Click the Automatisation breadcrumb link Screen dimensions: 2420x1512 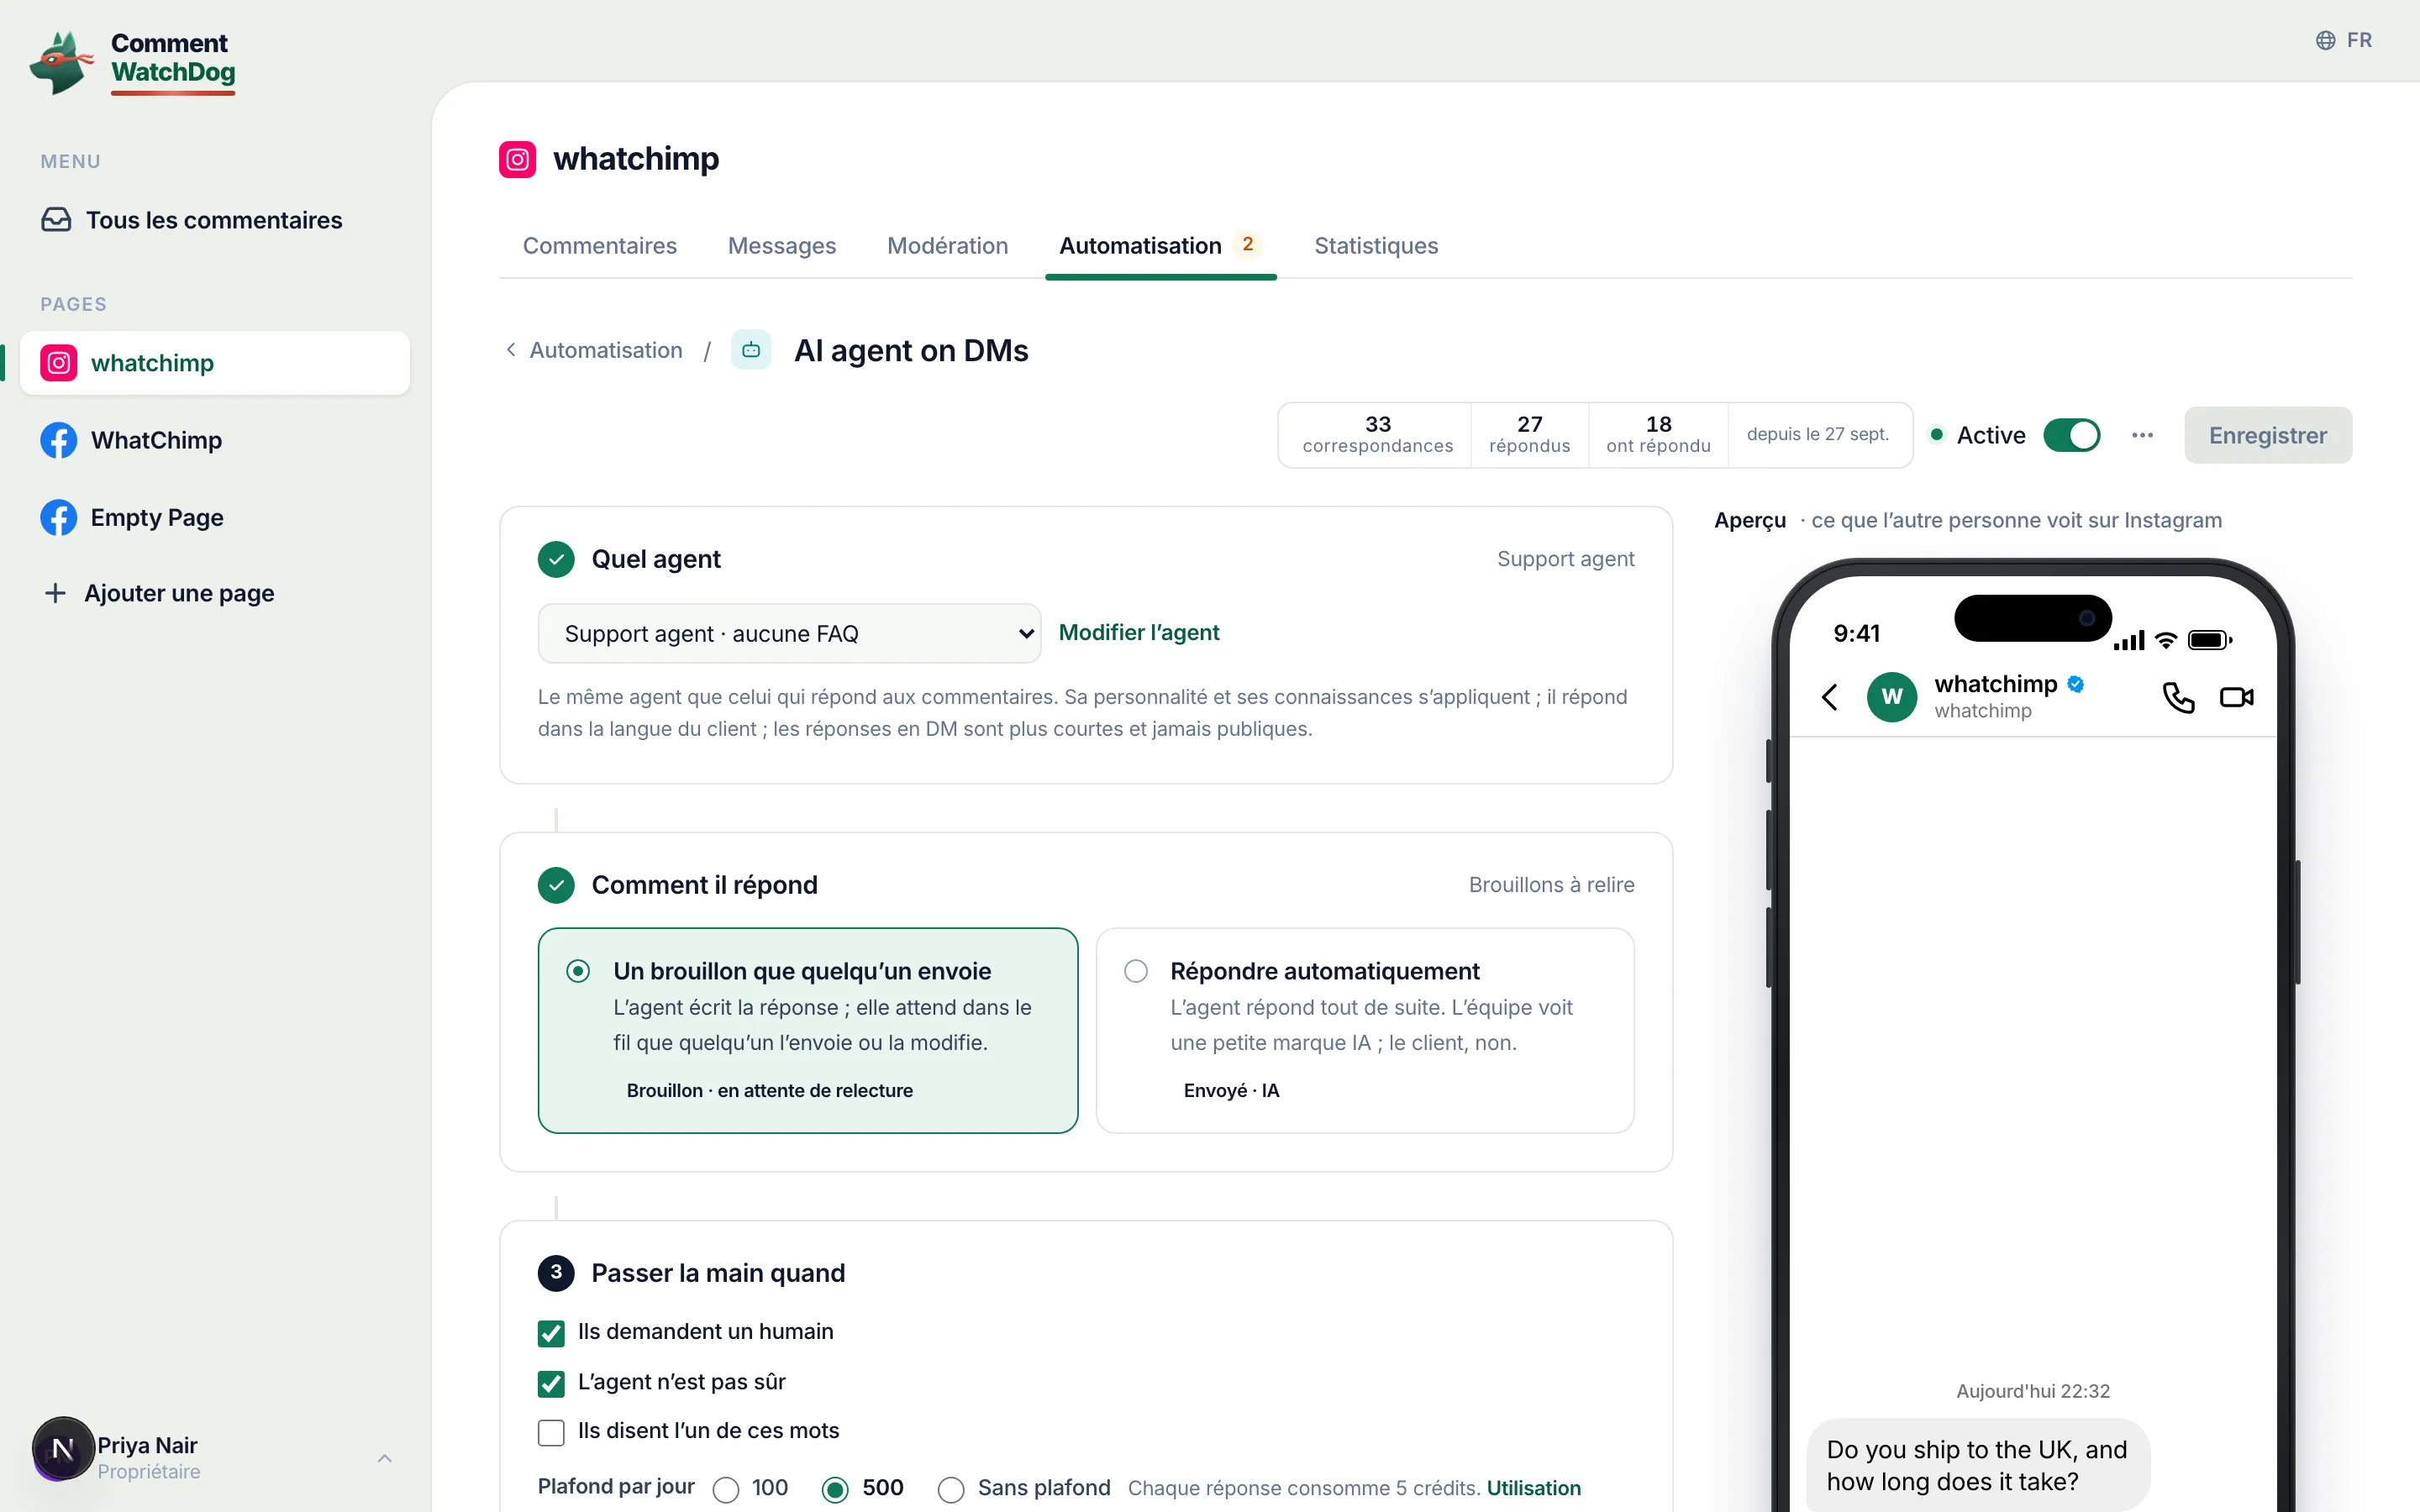(606, 350)
